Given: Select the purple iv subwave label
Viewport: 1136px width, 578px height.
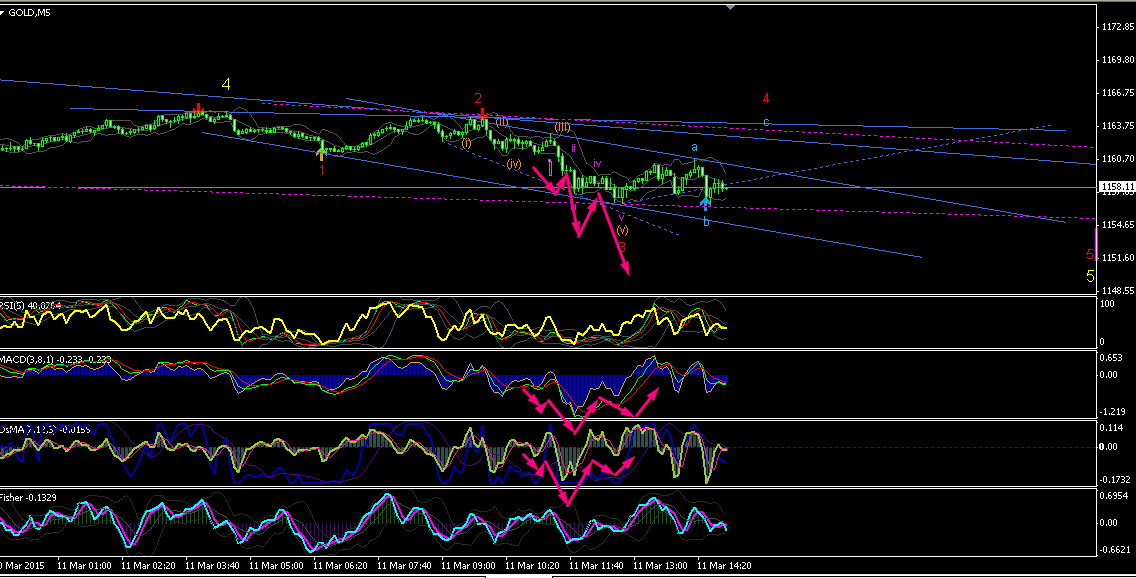Looking at the screenshot, I should (597, 164).
